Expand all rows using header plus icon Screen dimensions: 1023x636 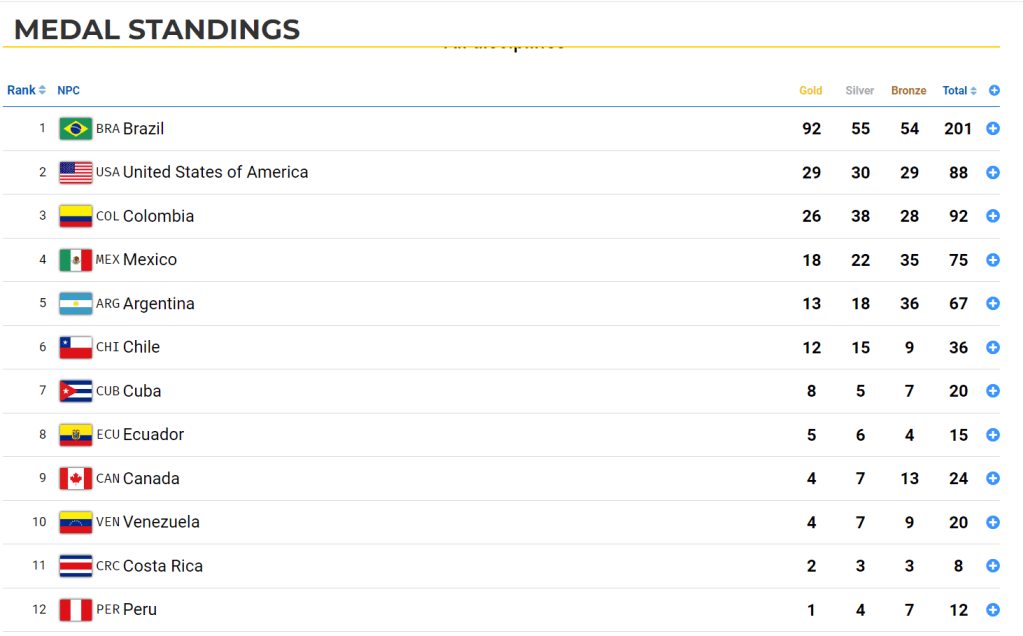coord(994,91)
